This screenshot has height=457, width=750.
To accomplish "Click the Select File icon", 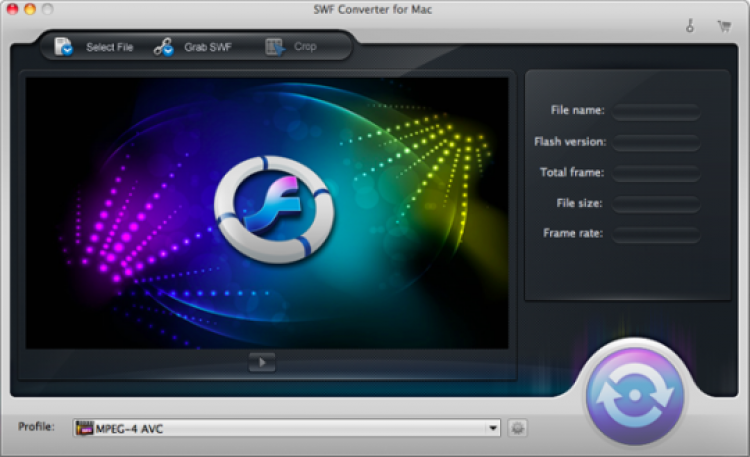I will tap(64, 46).
